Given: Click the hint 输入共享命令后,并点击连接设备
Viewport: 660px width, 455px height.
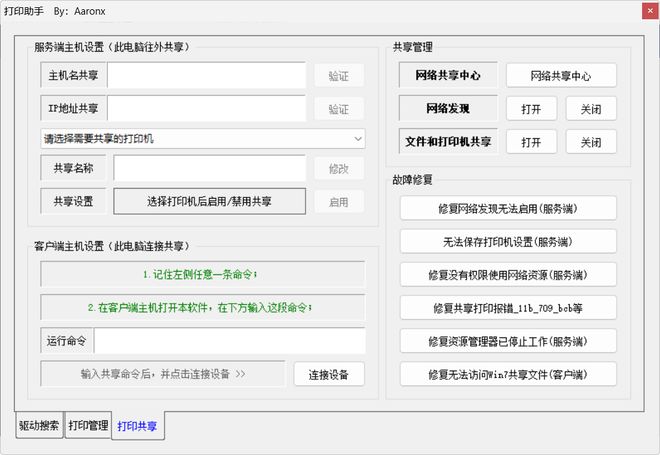Looking at the screenshot, I should pos(163,374).
